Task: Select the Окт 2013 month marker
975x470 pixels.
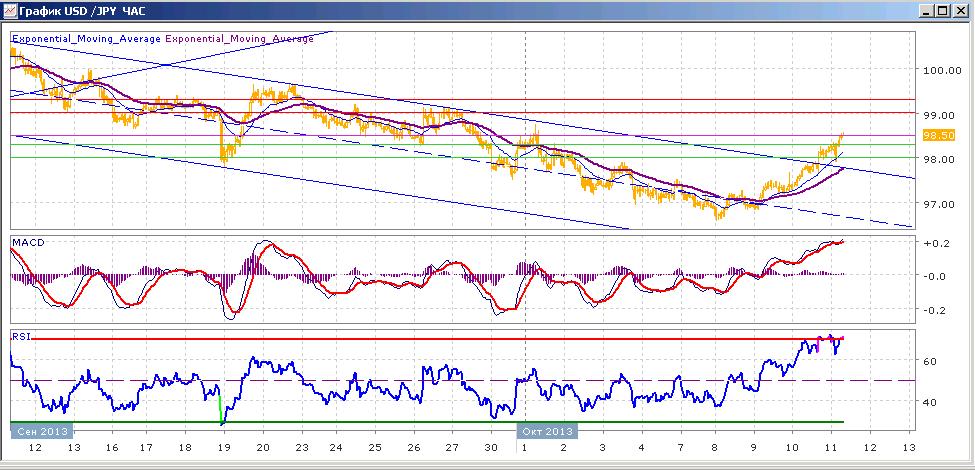Action: click(547, 431)
